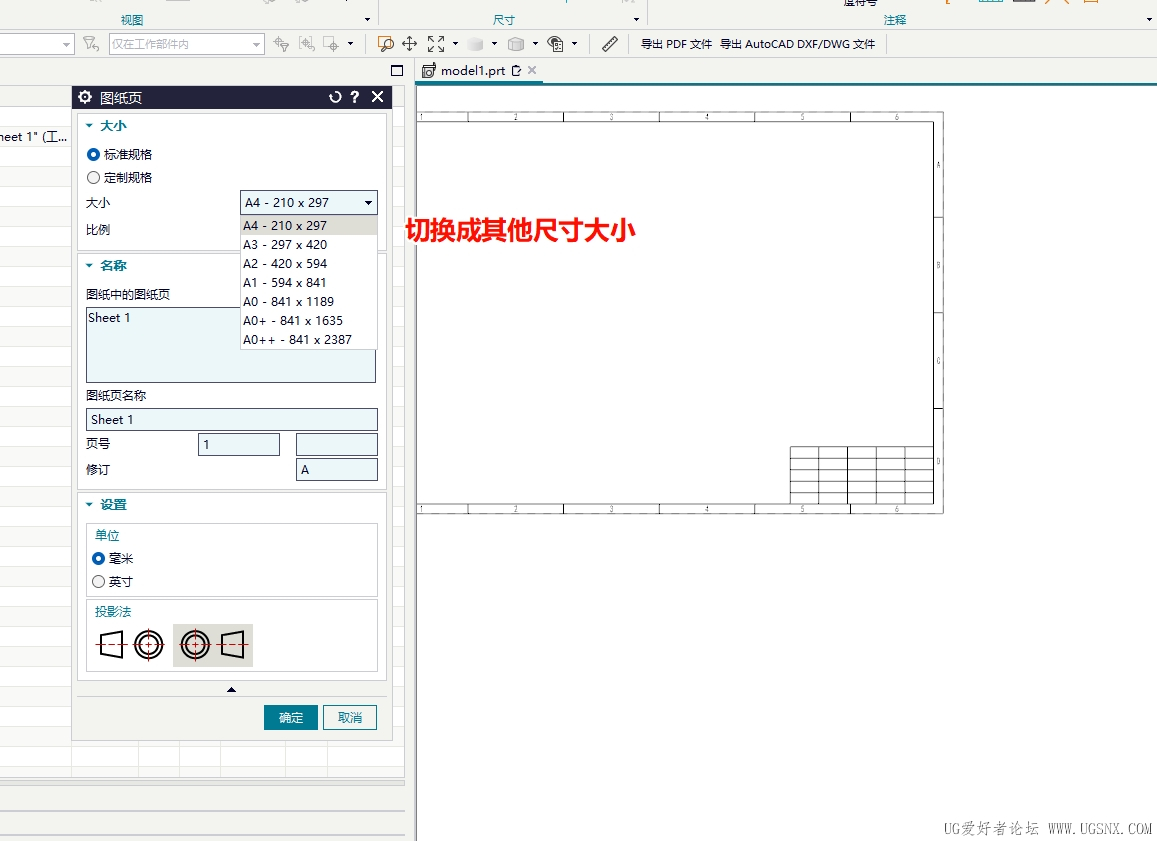1157x841 pixels.
Task: Collapse the 设置 section
Action: pyautogui.click(x=89, y=505)
